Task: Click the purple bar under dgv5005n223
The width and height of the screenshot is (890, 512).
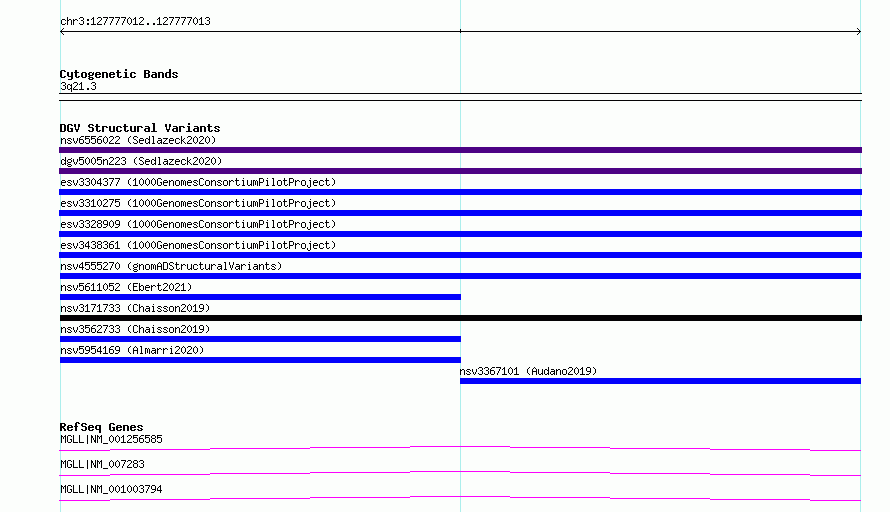Action: 460,171
